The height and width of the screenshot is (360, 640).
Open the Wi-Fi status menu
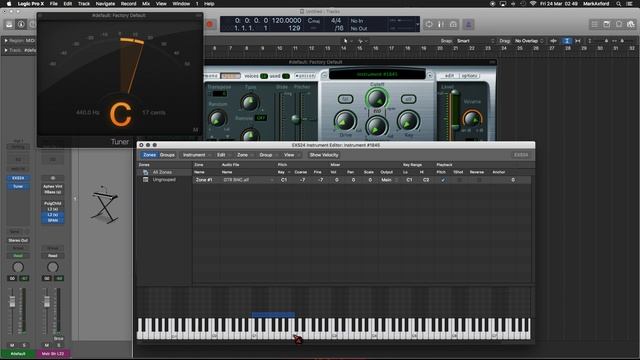coord(533,4)
